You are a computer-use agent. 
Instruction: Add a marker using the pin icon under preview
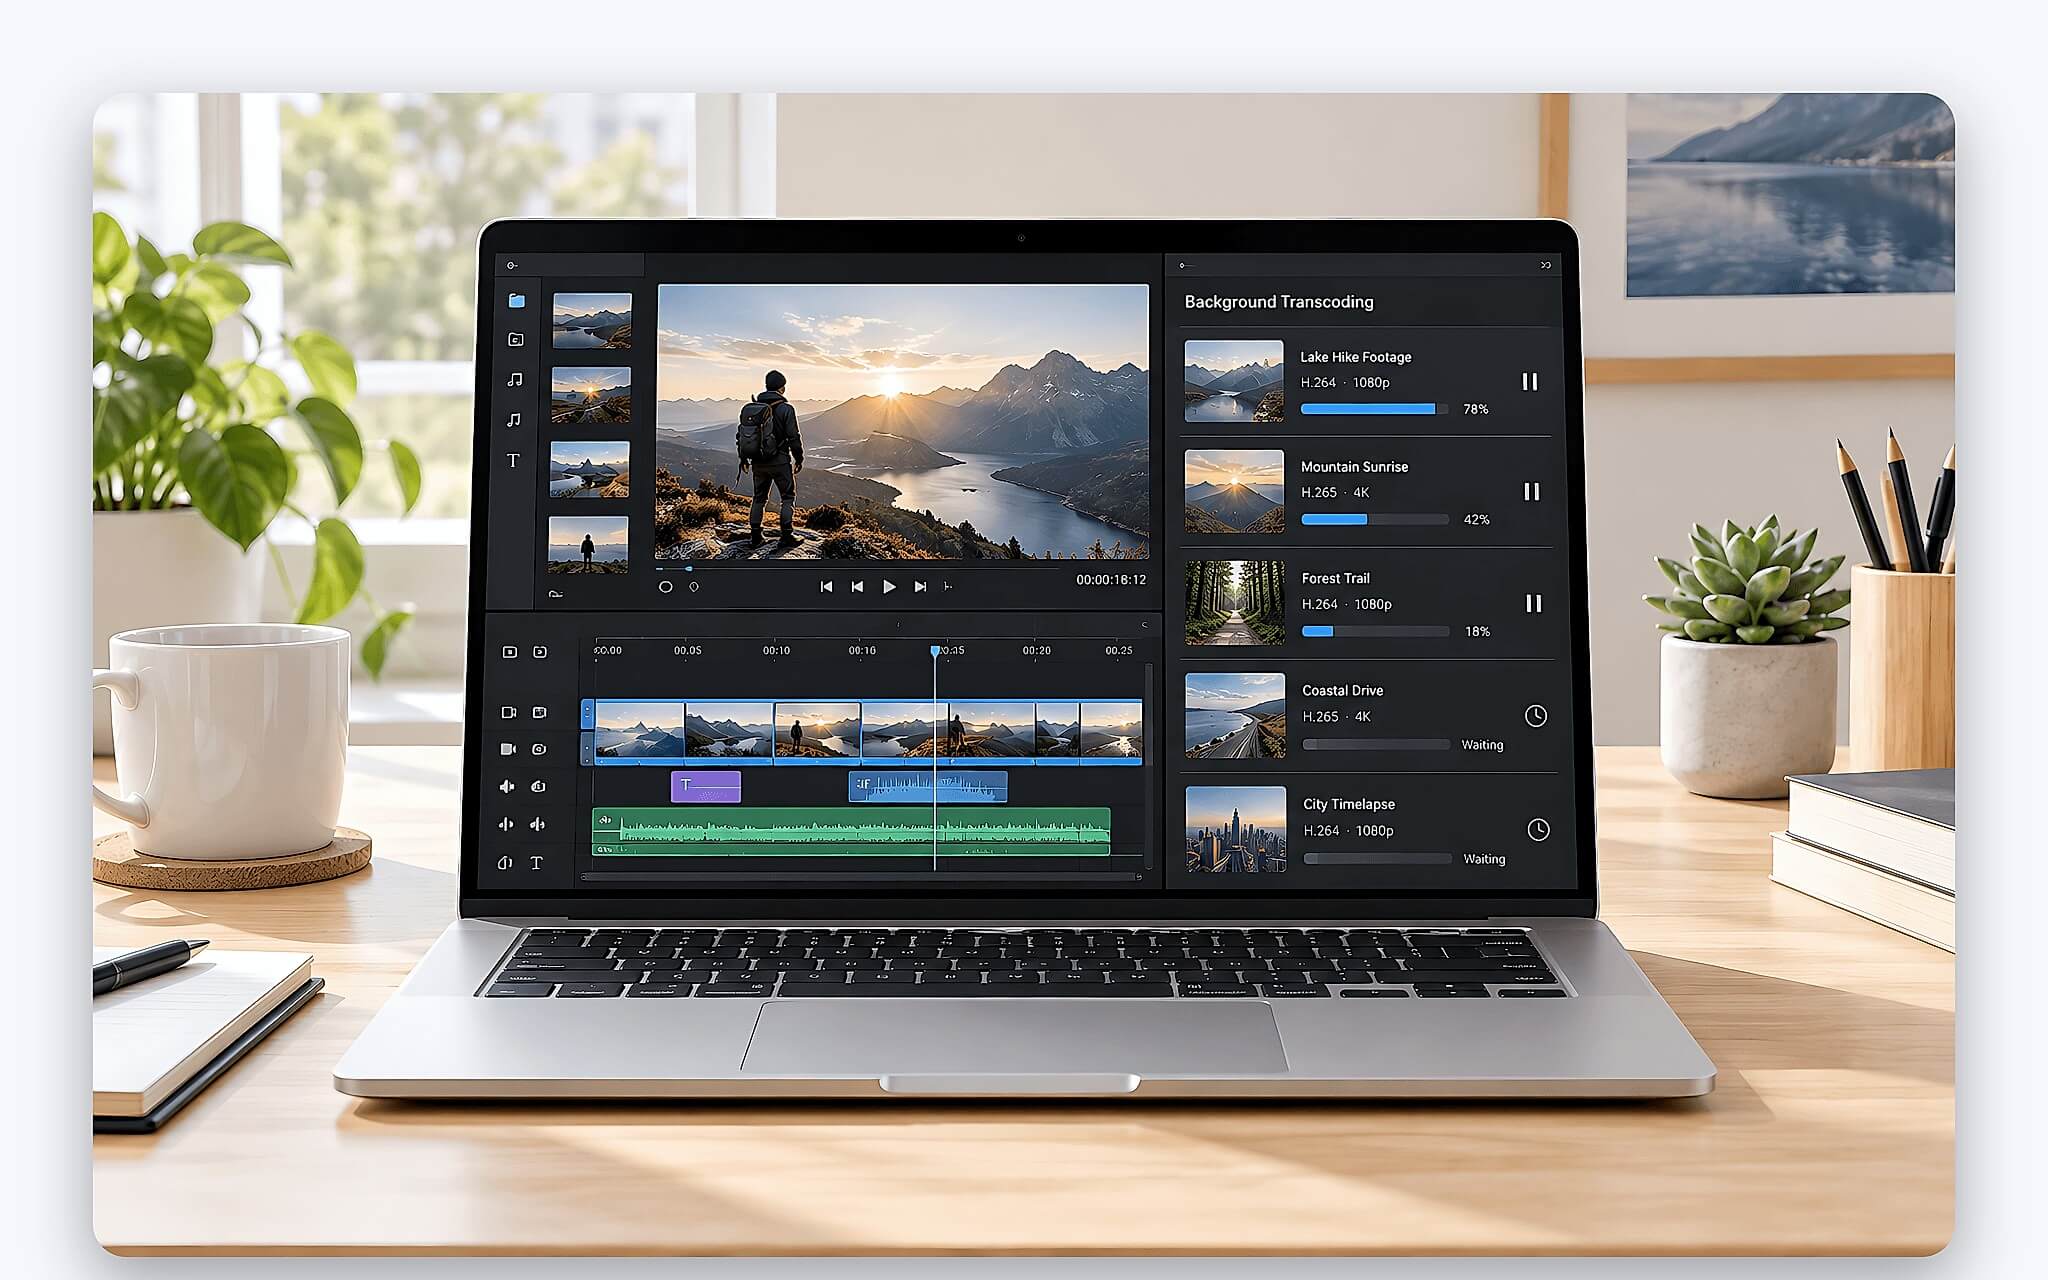coord(694,587)
